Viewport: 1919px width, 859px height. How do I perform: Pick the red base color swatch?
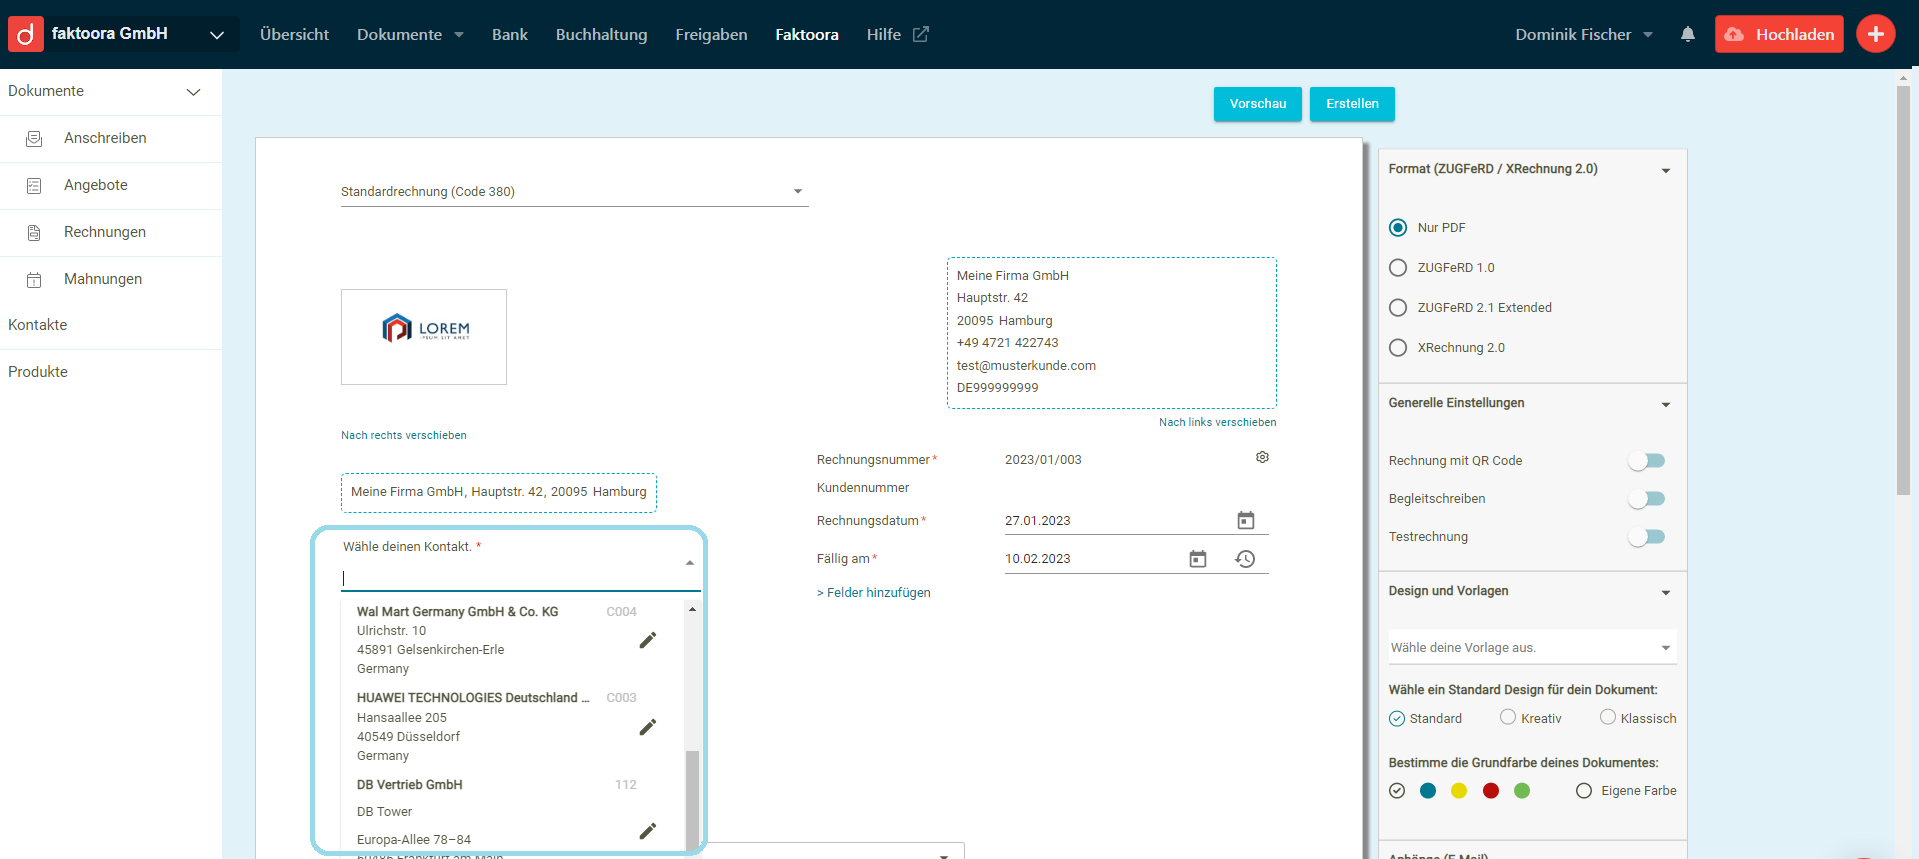coord(1490,791)
